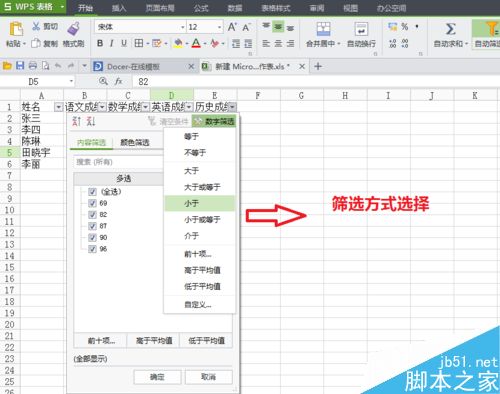Image resolution: width=500 pixels, height=394 pixels.
Task: Click the (全部显示) show all text
Action: pyautogui.click(x=90, y=359)
